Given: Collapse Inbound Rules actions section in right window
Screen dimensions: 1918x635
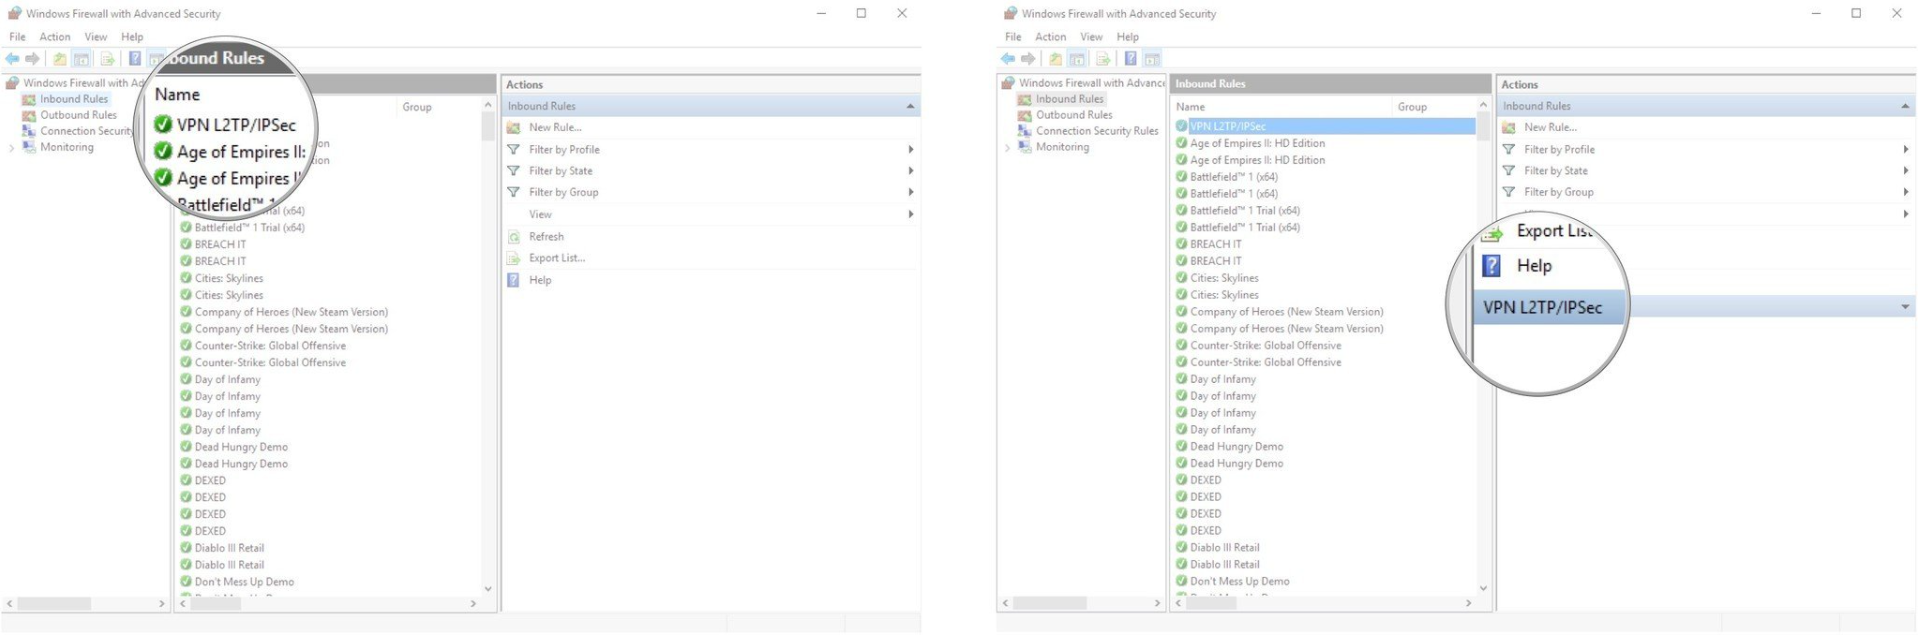Looking at the screenshot, I should (x=1905, y=106).
